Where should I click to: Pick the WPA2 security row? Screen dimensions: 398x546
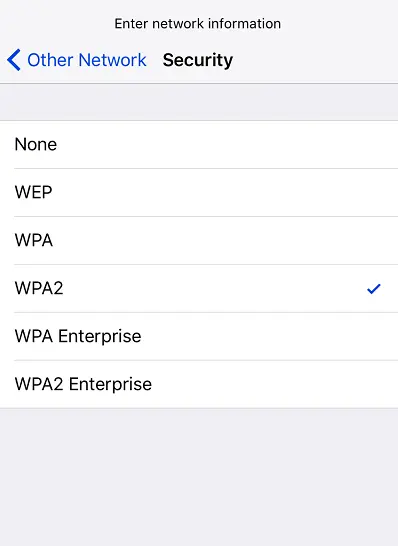[x=199, y=289]
